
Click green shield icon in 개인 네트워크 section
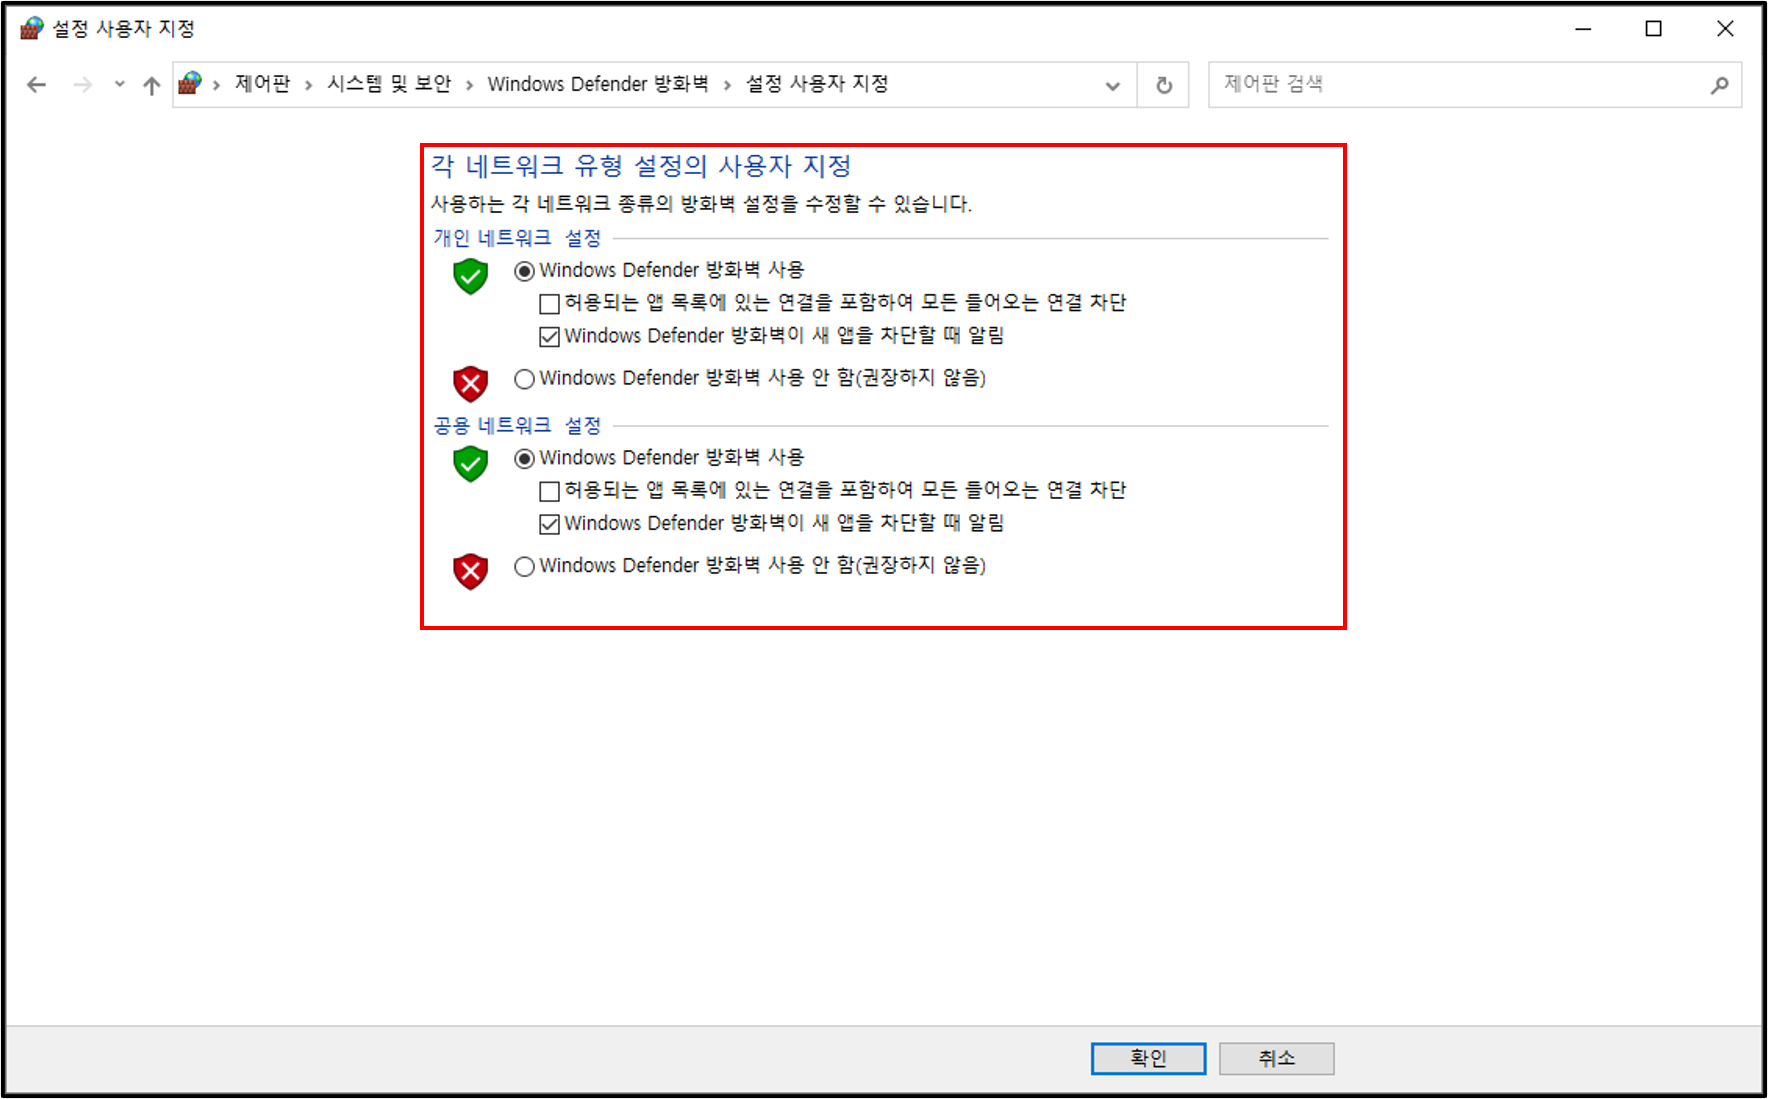click(470, 276)
